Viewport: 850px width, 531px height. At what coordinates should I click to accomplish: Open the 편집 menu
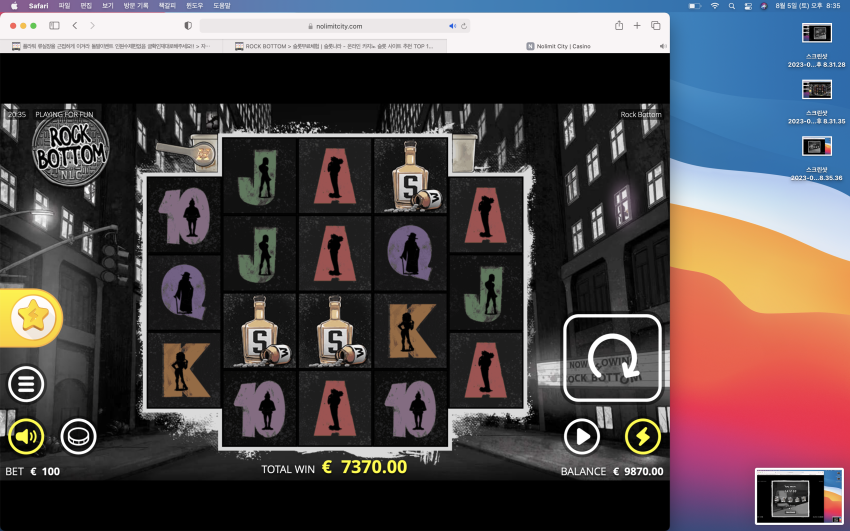tap(86, 5)
